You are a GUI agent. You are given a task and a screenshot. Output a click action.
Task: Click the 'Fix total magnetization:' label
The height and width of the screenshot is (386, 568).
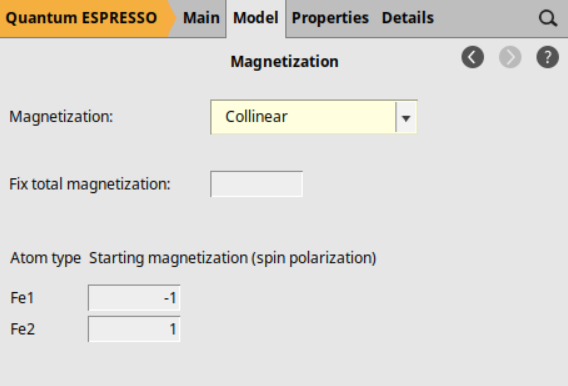click(x=89, y=184)
